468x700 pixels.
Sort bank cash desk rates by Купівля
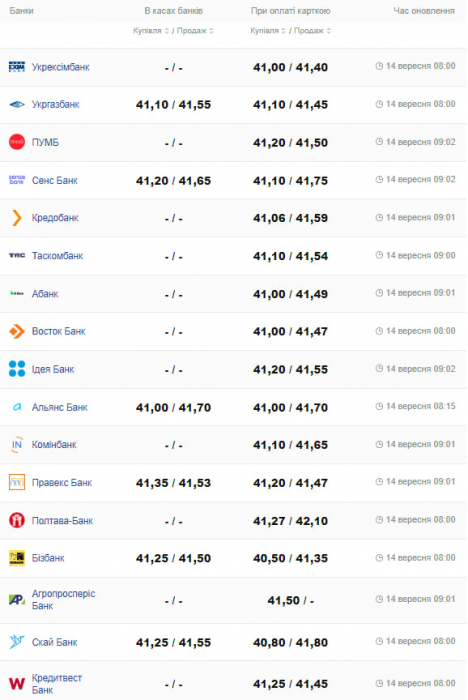click(151, 31)
